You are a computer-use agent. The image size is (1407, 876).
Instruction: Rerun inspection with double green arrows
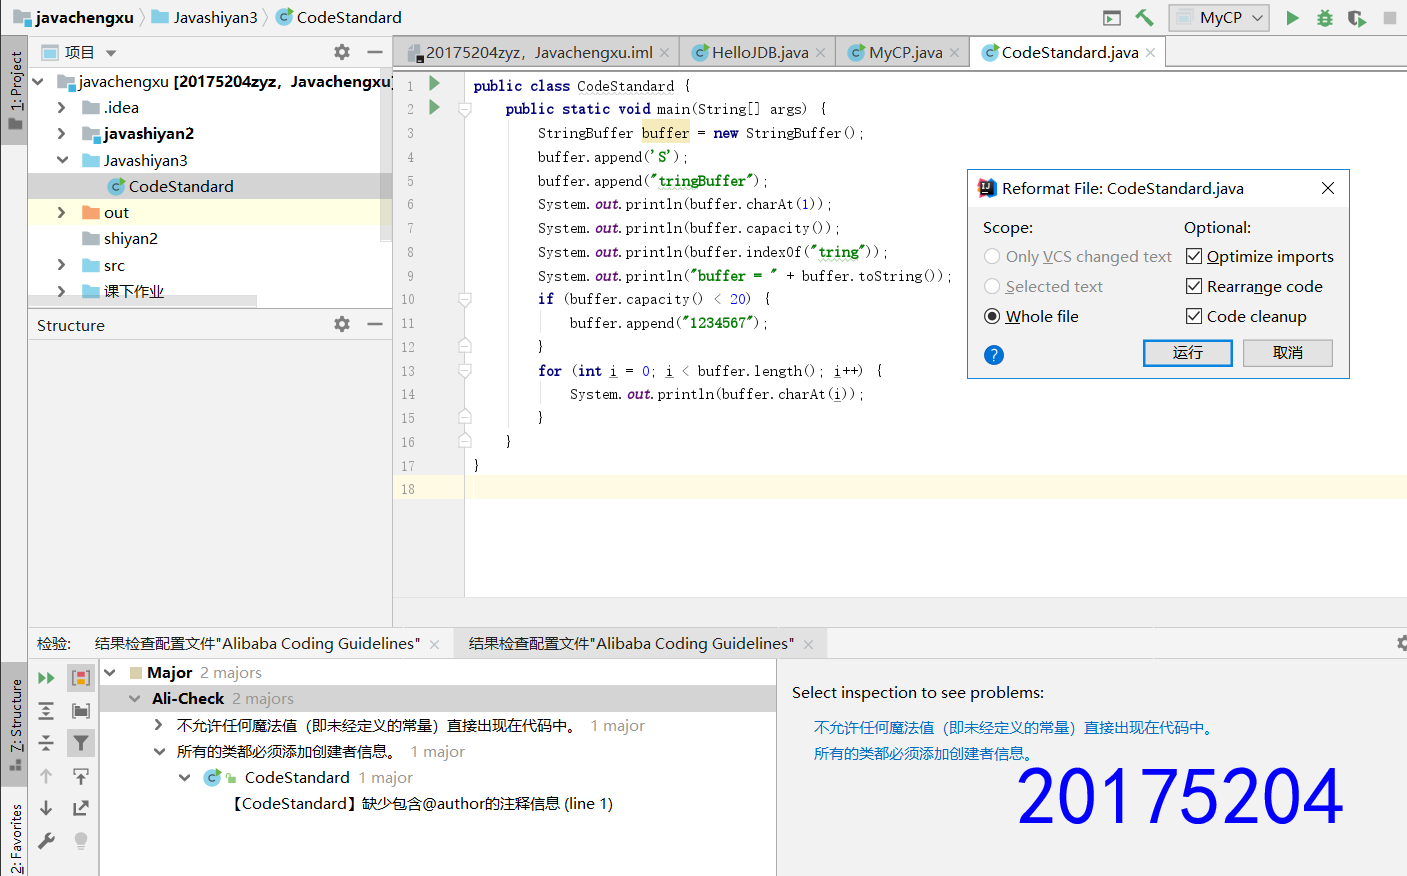[46, 678]
